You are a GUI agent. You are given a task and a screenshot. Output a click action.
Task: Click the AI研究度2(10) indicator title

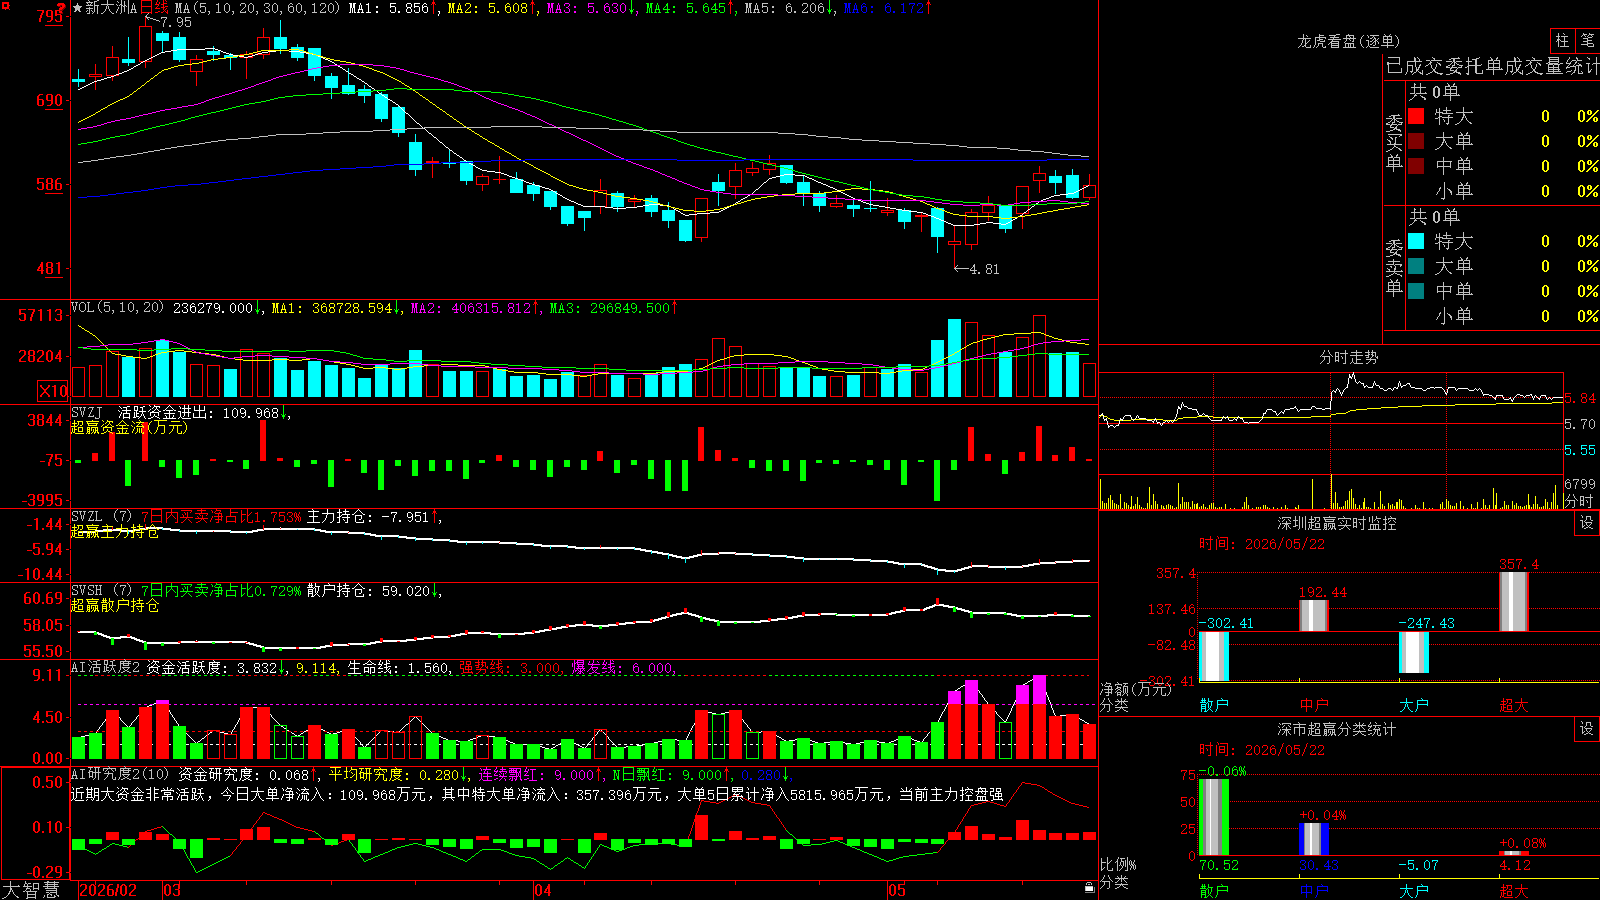pyautogui.click(x=120, y=774)
